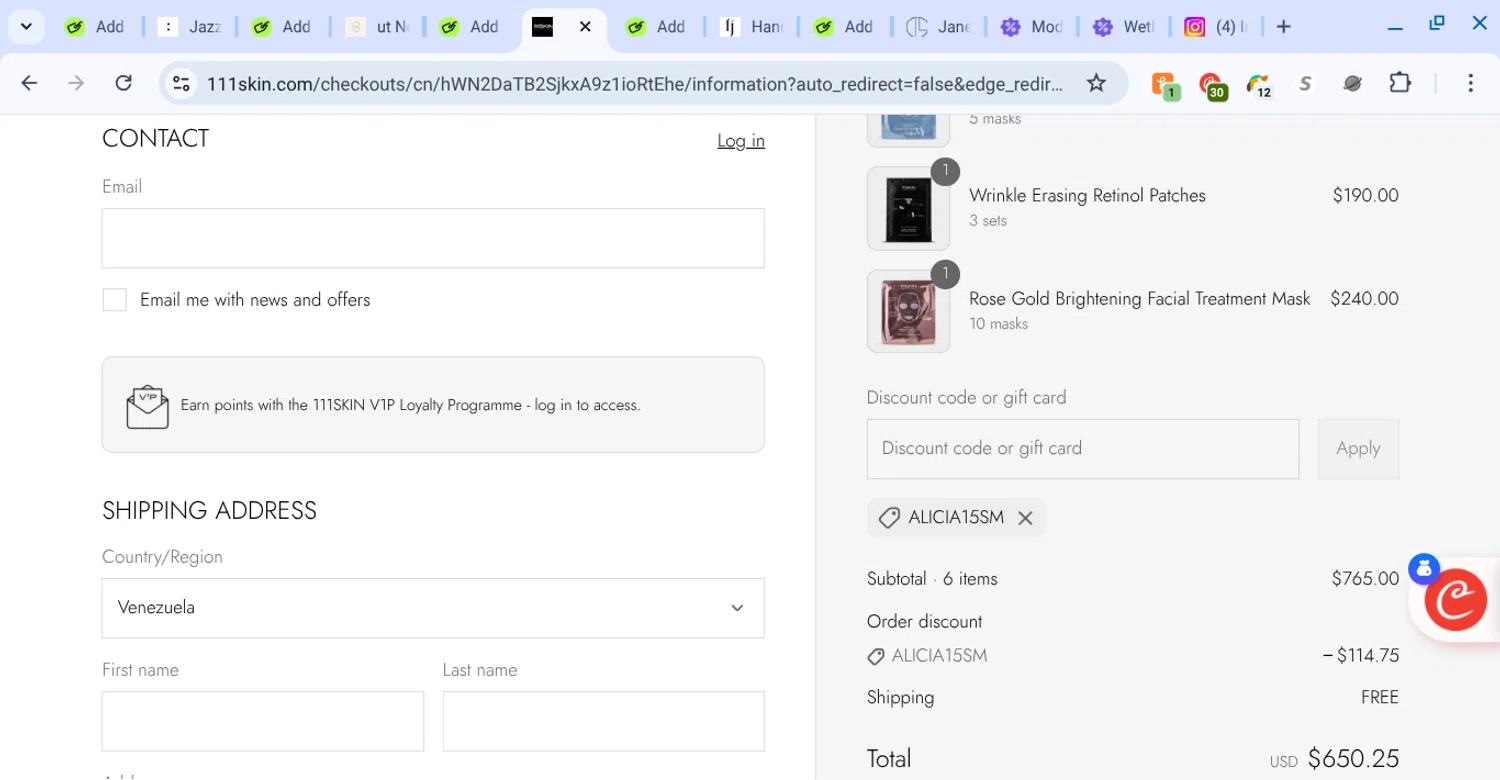Click the Log in link

click(741, 141)
